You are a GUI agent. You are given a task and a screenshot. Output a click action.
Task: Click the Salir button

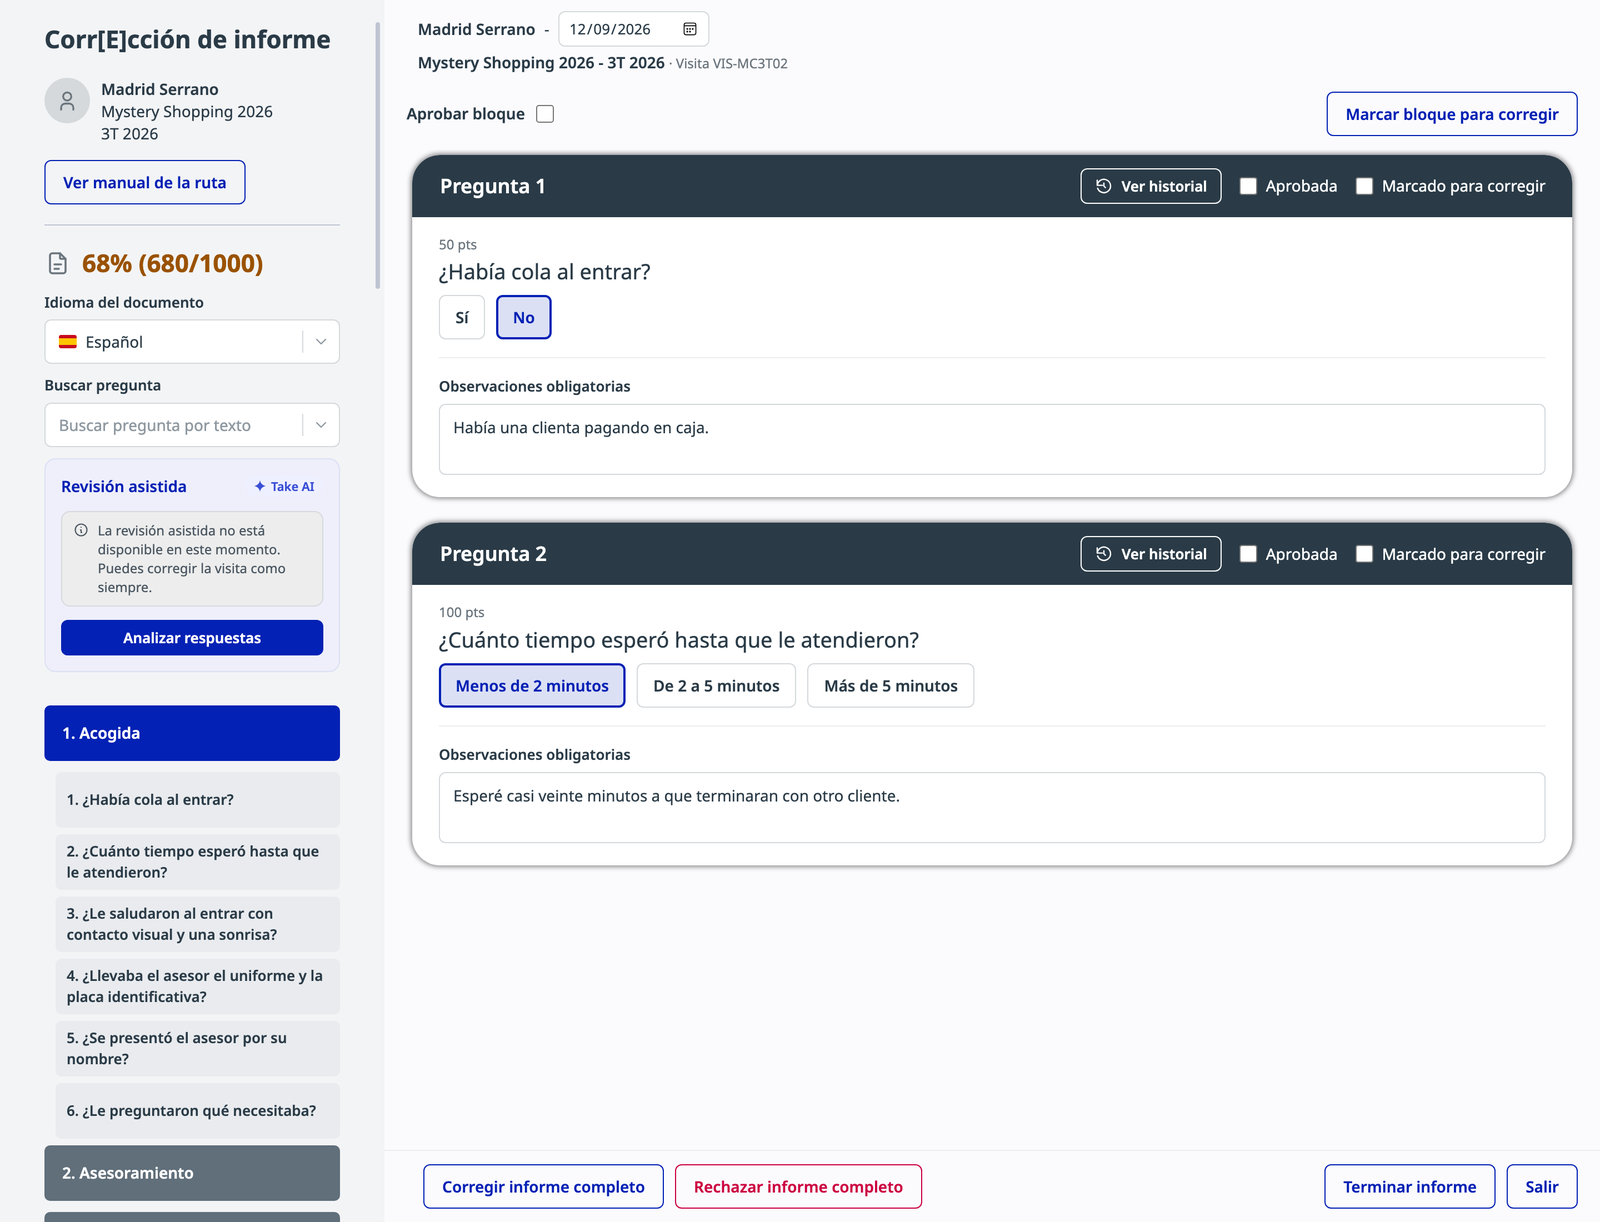pyautogui.click(x=1542, y=1187)
